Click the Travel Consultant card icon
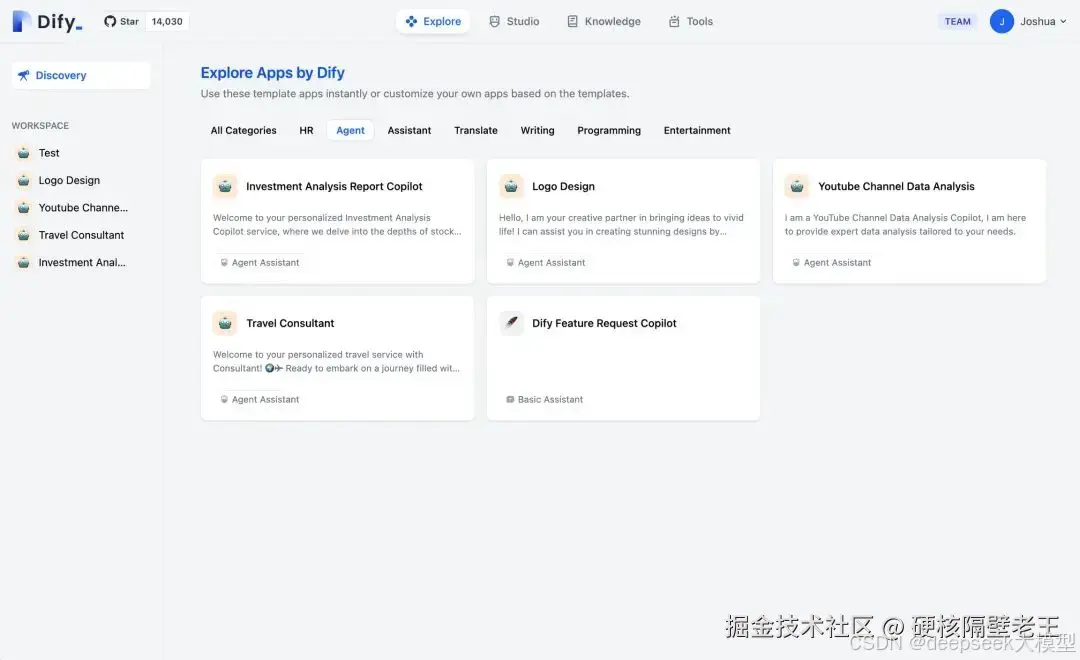 pyautogui.click(x=225, y=322)
